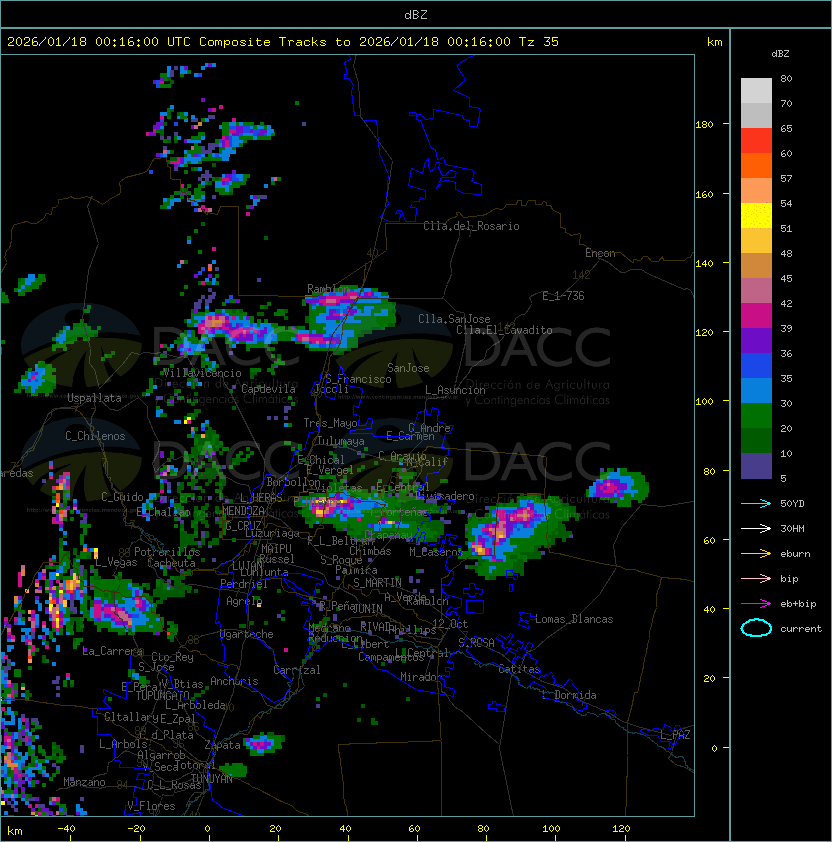Click the yellow eburn arrow icon in legend
The width and height of the screenshot is (832, 842).
(756, 554)
